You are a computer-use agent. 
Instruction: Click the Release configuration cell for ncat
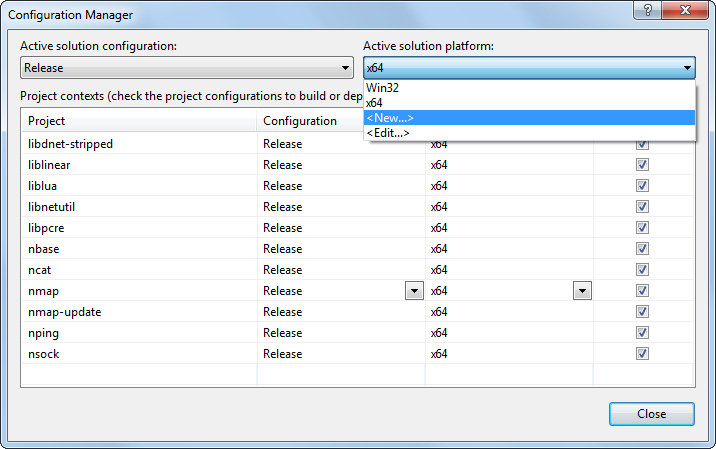tap(341, 270)
